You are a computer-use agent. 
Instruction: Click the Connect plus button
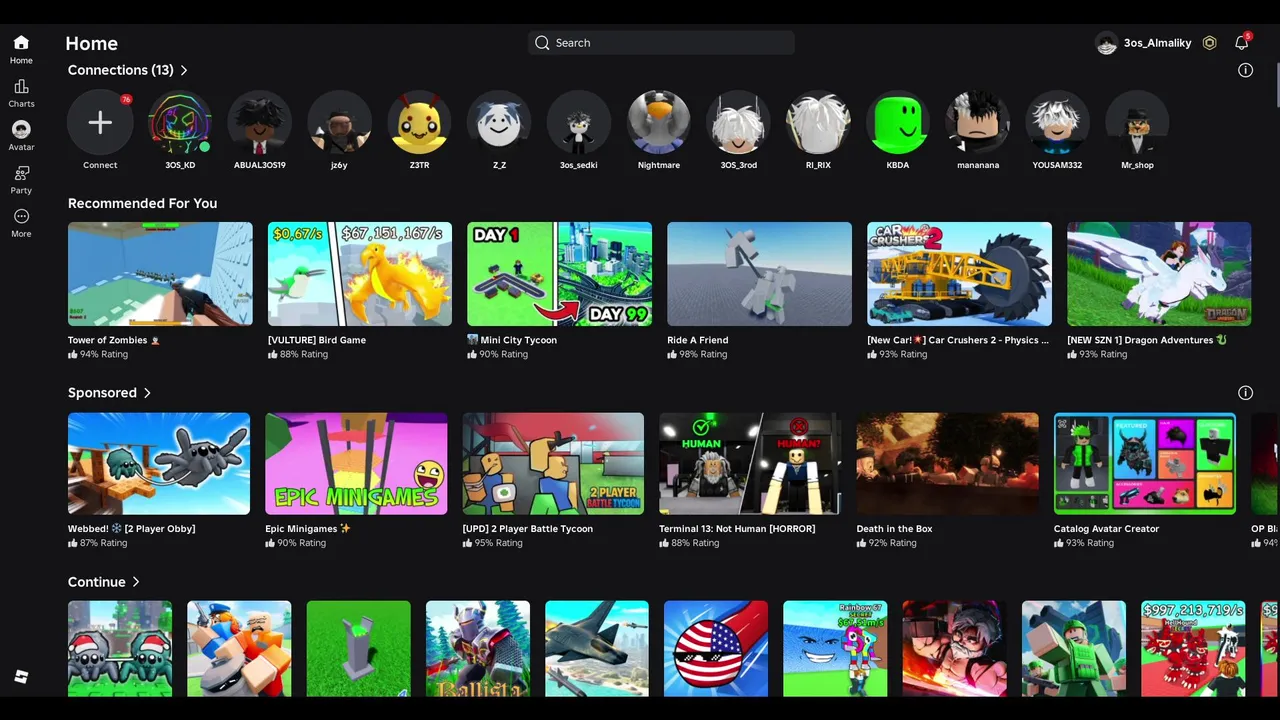100,123
